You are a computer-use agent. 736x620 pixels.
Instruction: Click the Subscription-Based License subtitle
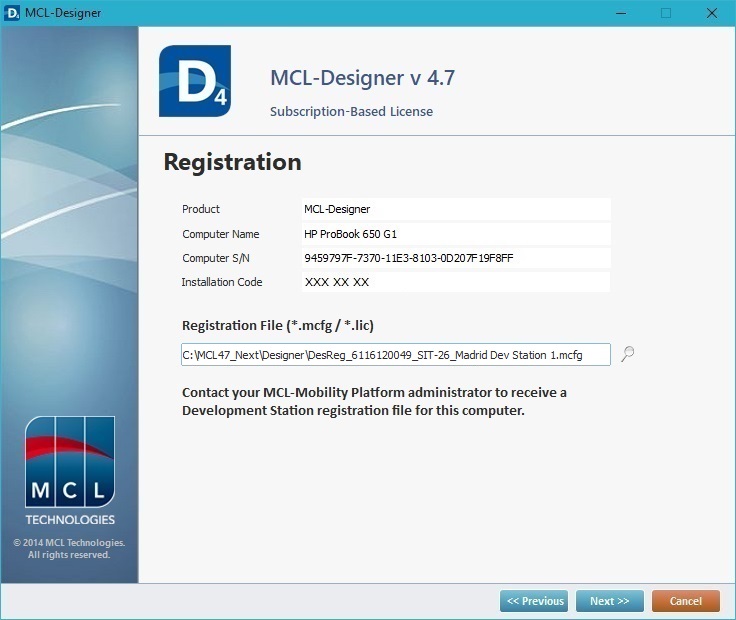pyautogui.click(x=351, y=112)
